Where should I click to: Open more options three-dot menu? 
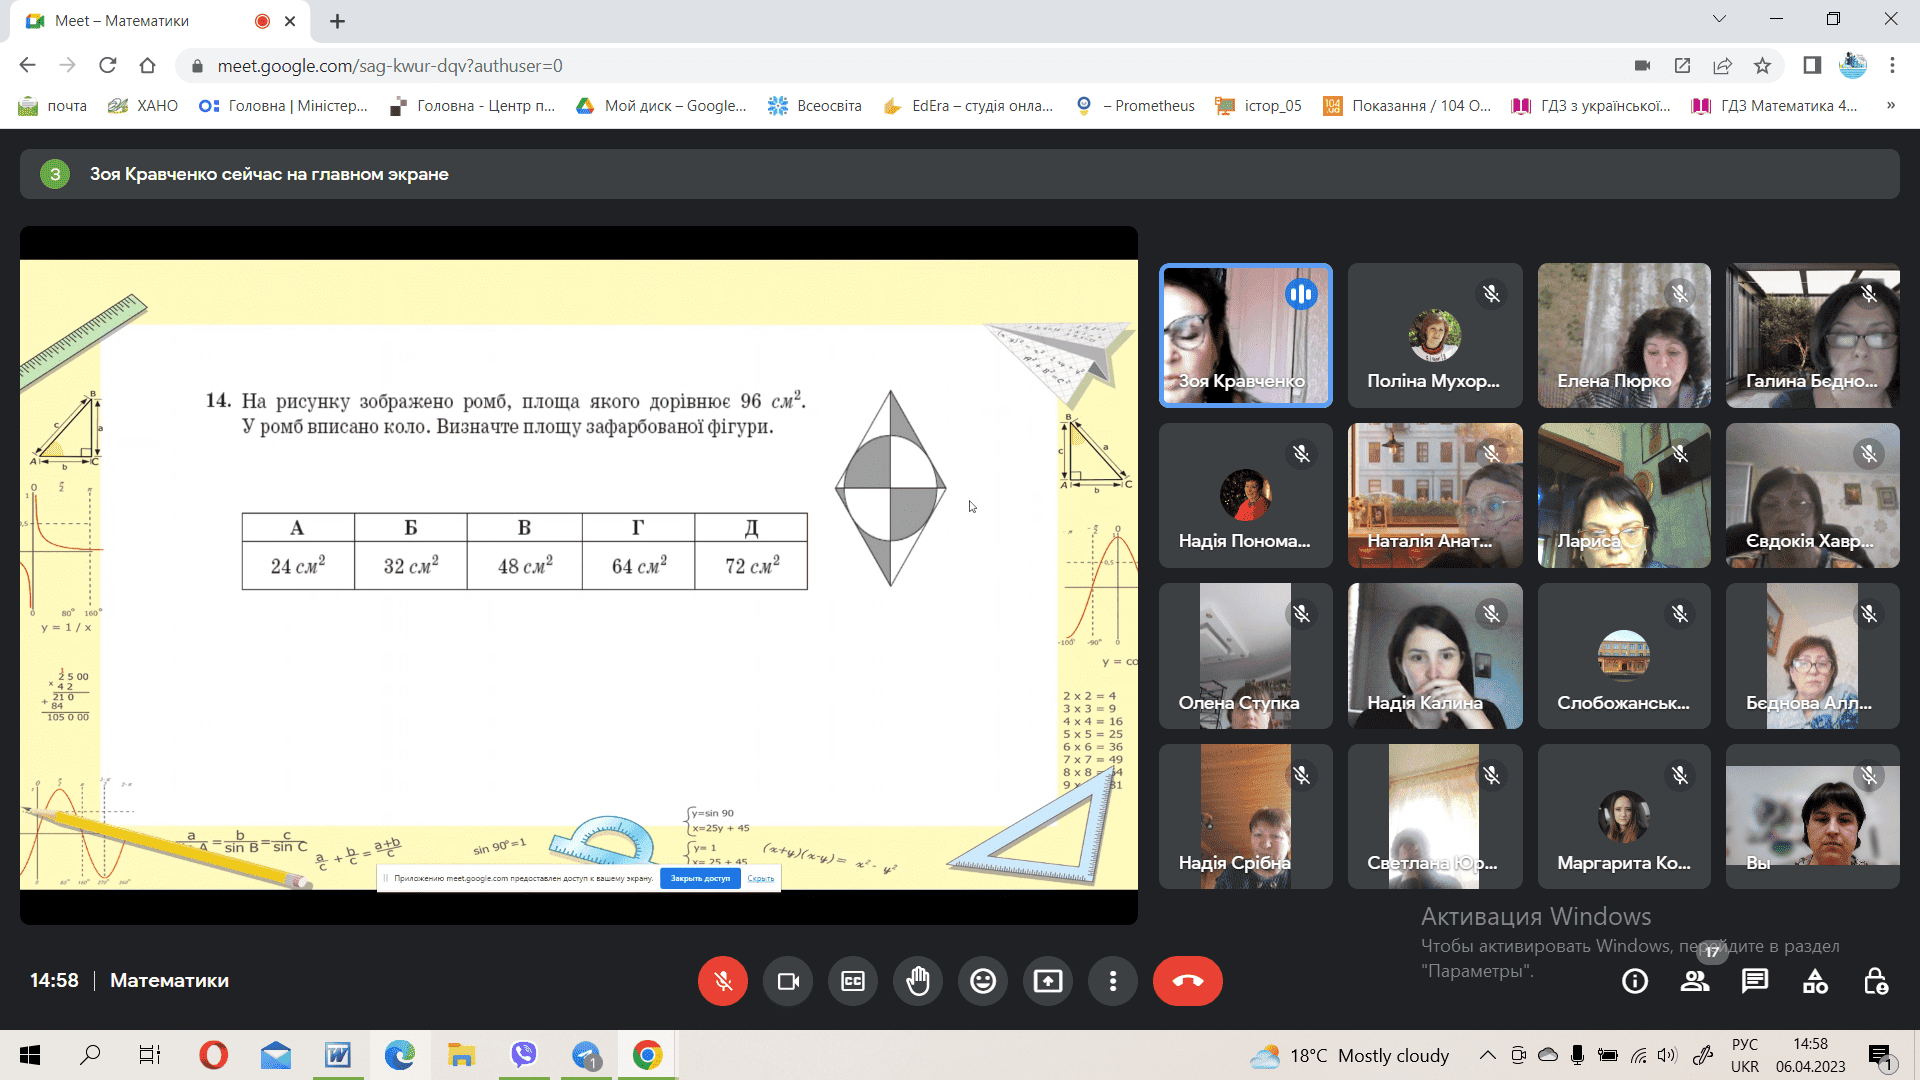(1113, 981)
